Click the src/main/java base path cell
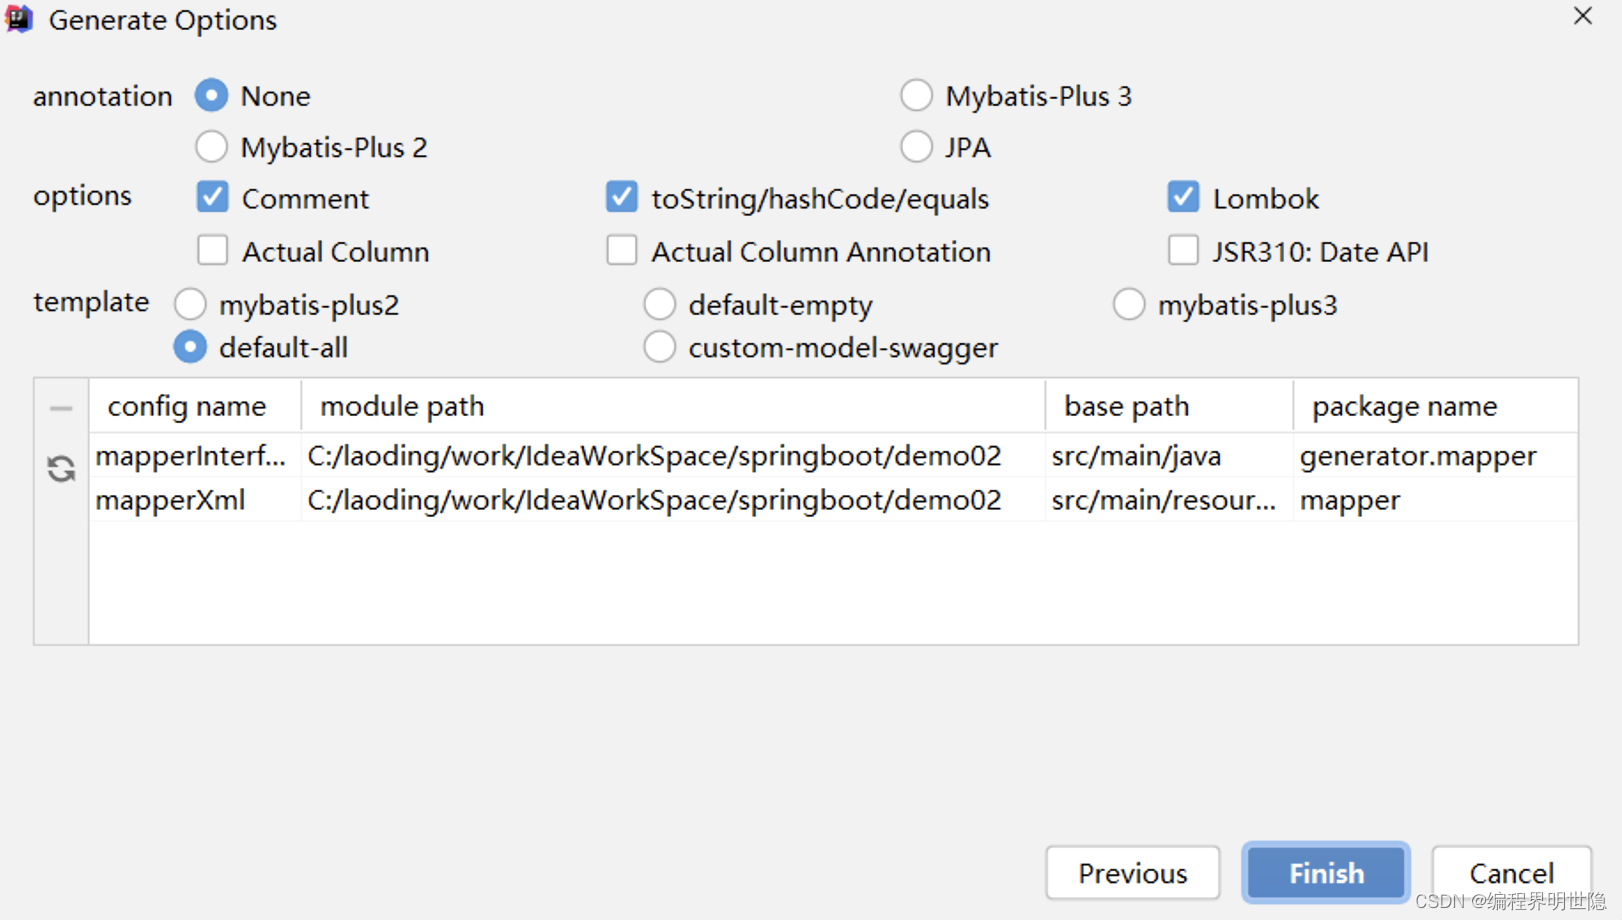 pyautogui.click(x=1169, y=456)
